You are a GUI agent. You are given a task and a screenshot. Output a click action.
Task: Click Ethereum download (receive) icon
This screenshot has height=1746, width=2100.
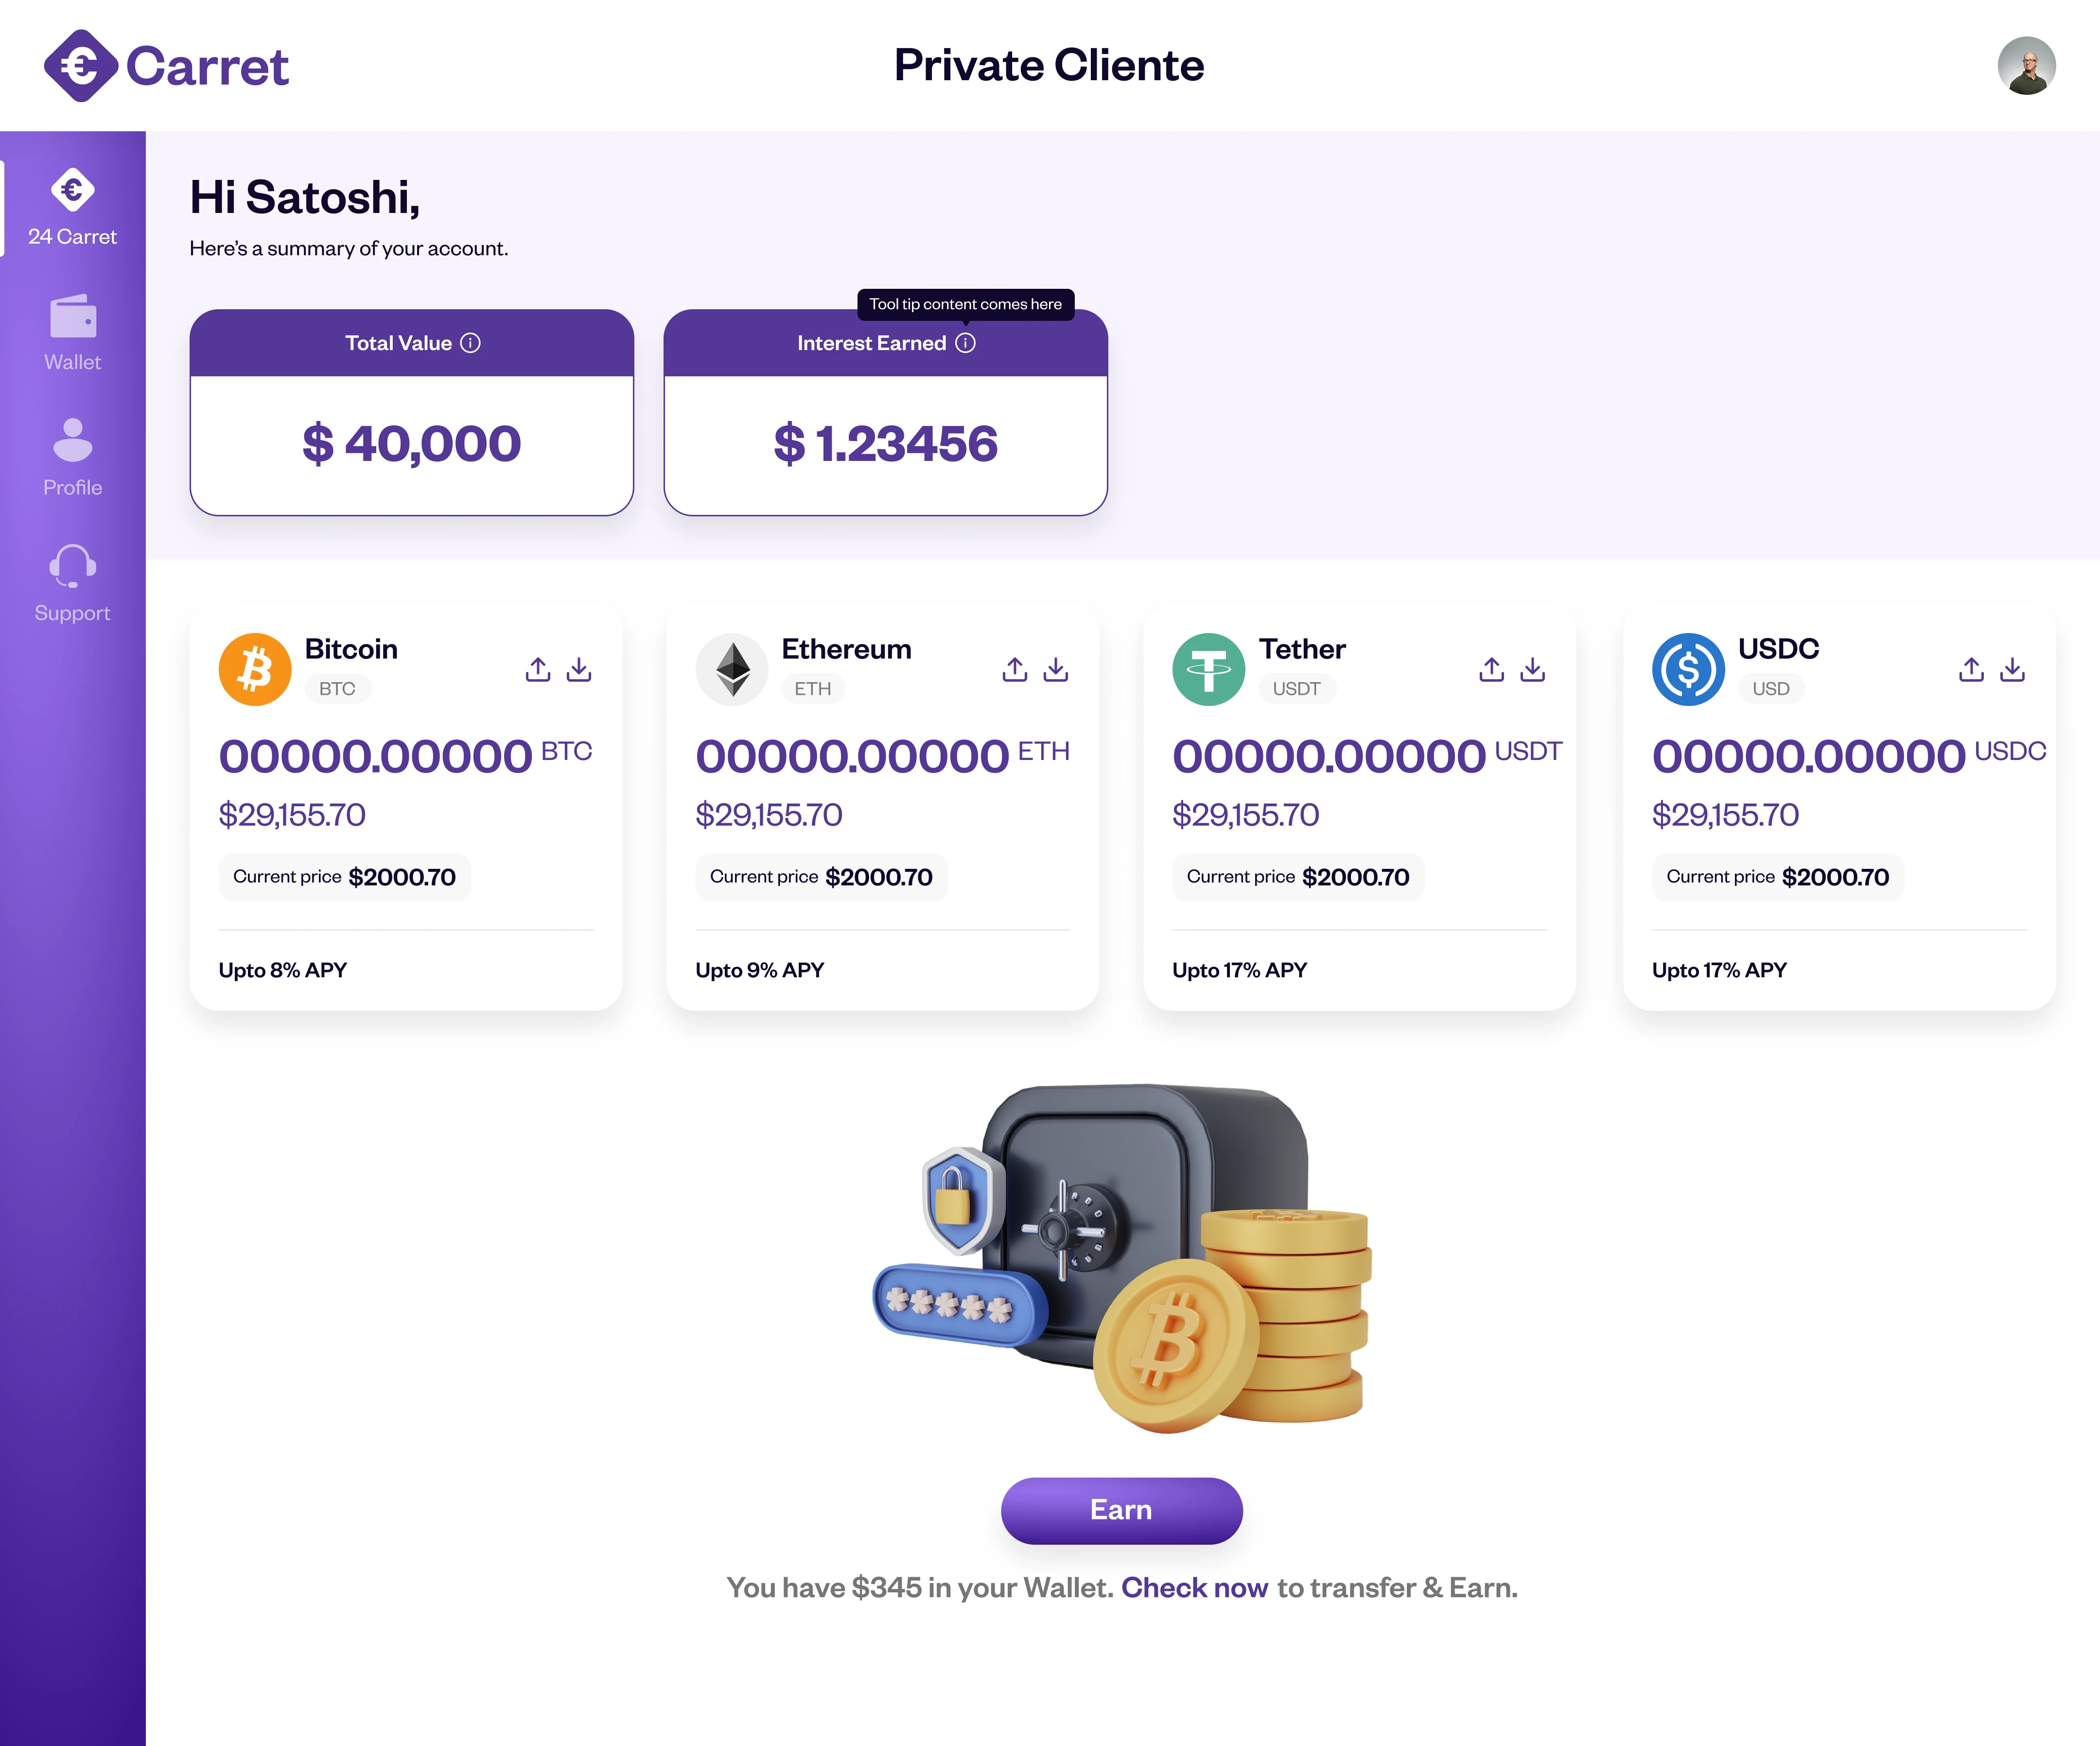[x=1056, y=669]
